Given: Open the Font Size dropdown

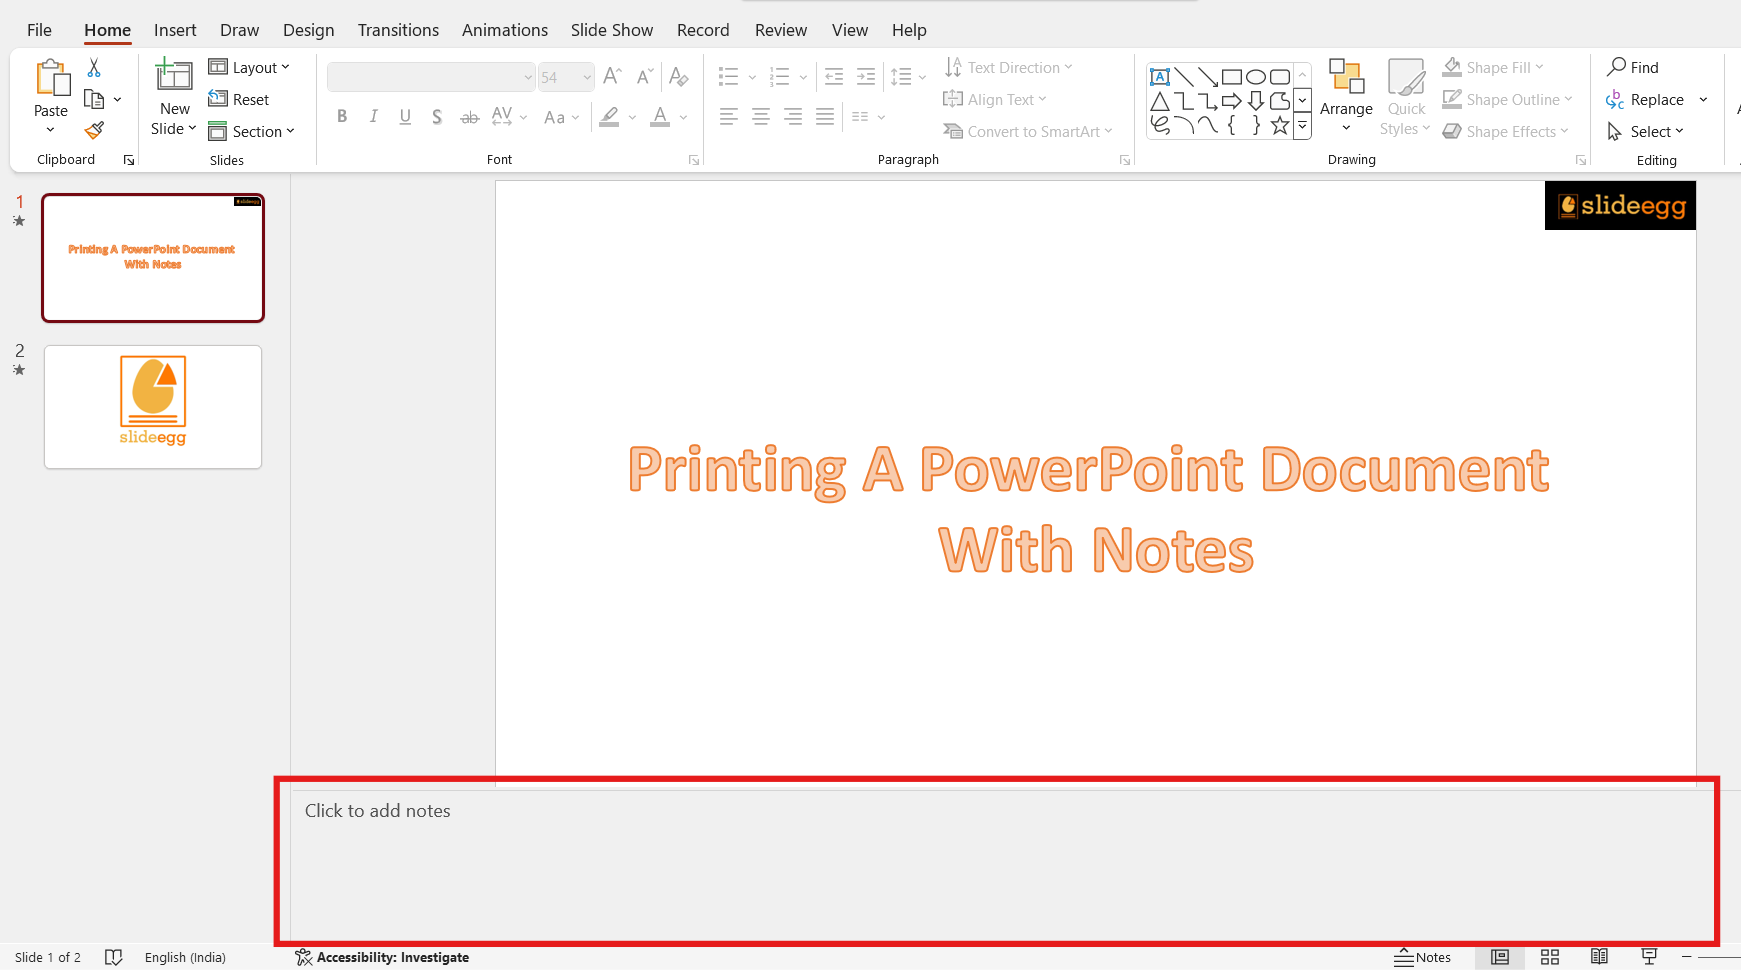Looking at the screenshot, I should coord(585,76).
